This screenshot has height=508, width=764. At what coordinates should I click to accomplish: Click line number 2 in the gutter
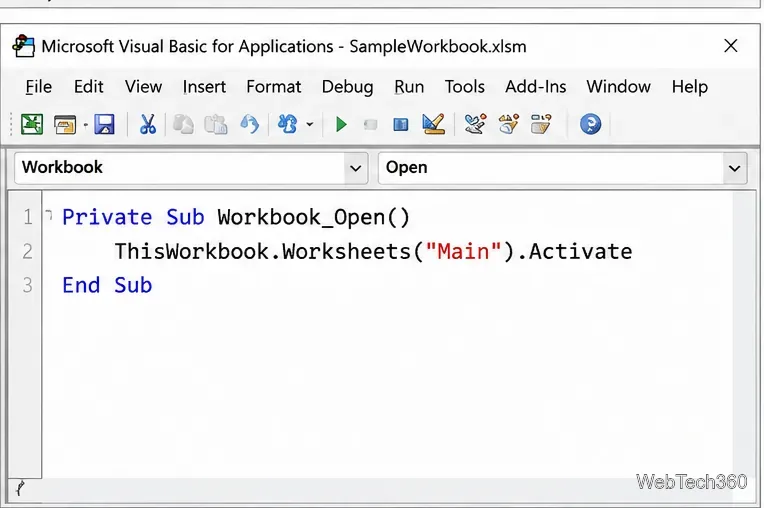click(x=28, y=251)
